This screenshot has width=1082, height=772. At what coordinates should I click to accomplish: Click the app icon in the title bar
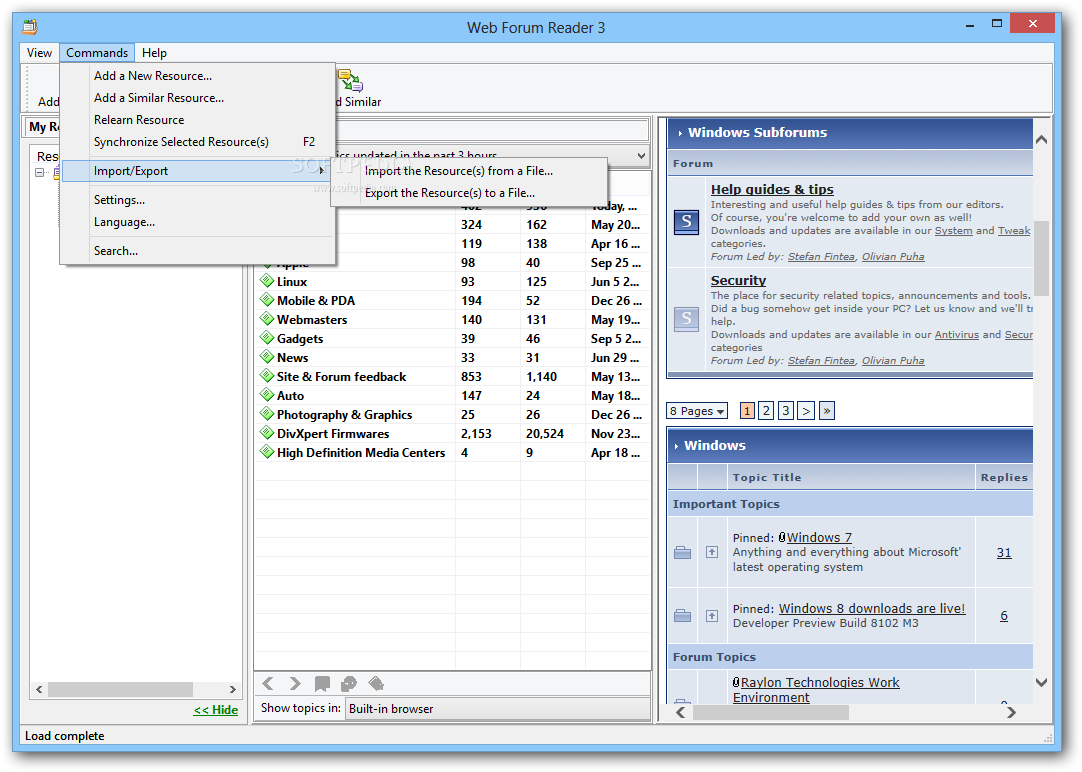[x=30, y=27]
